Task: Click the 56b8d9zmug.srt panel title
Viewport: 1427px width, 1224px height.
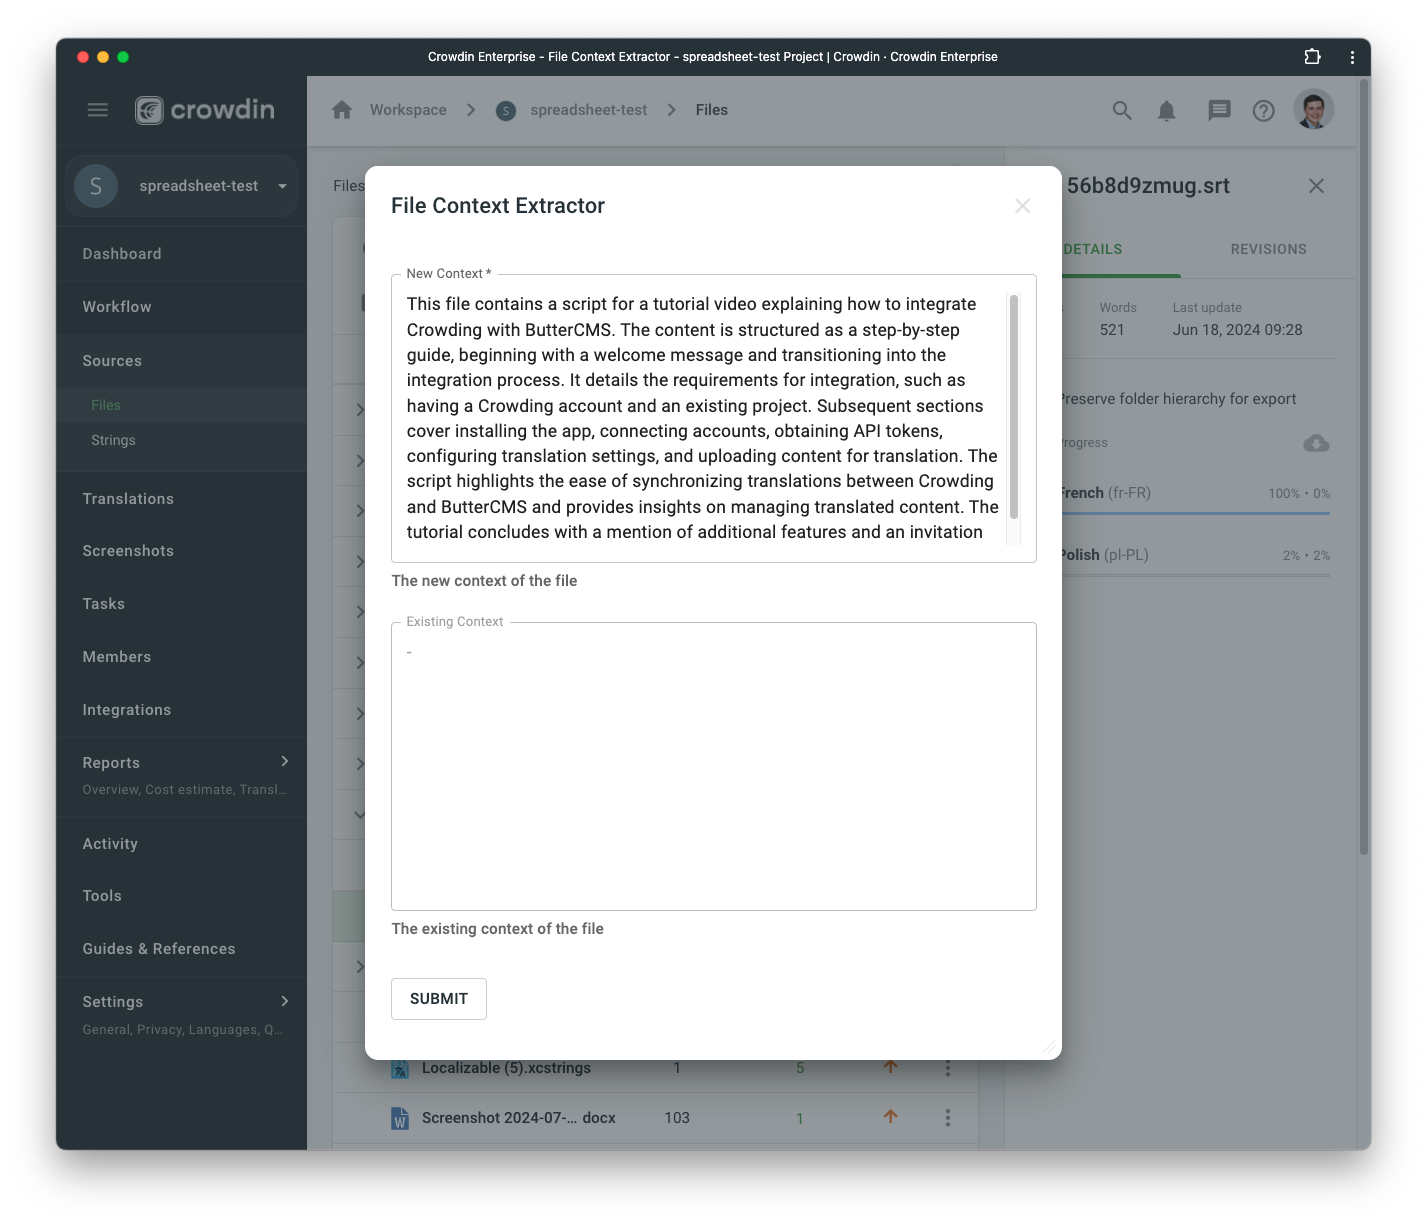Action: tap(1148, 186)
